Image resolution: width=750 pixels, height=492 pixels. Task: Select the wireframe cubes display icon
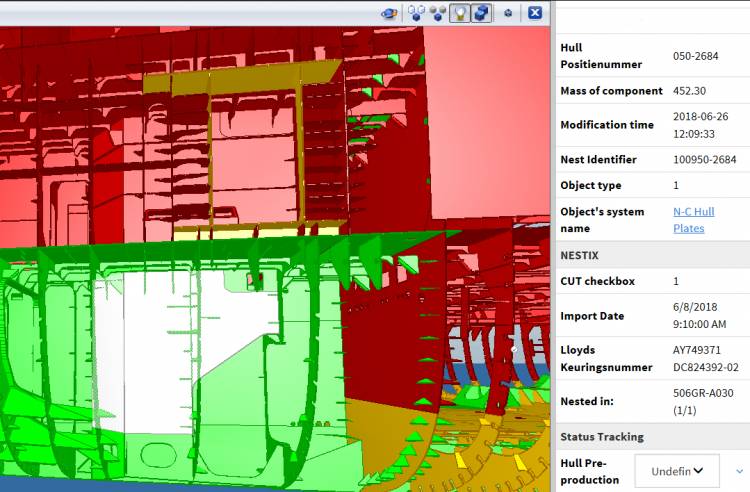coord(415,13)
